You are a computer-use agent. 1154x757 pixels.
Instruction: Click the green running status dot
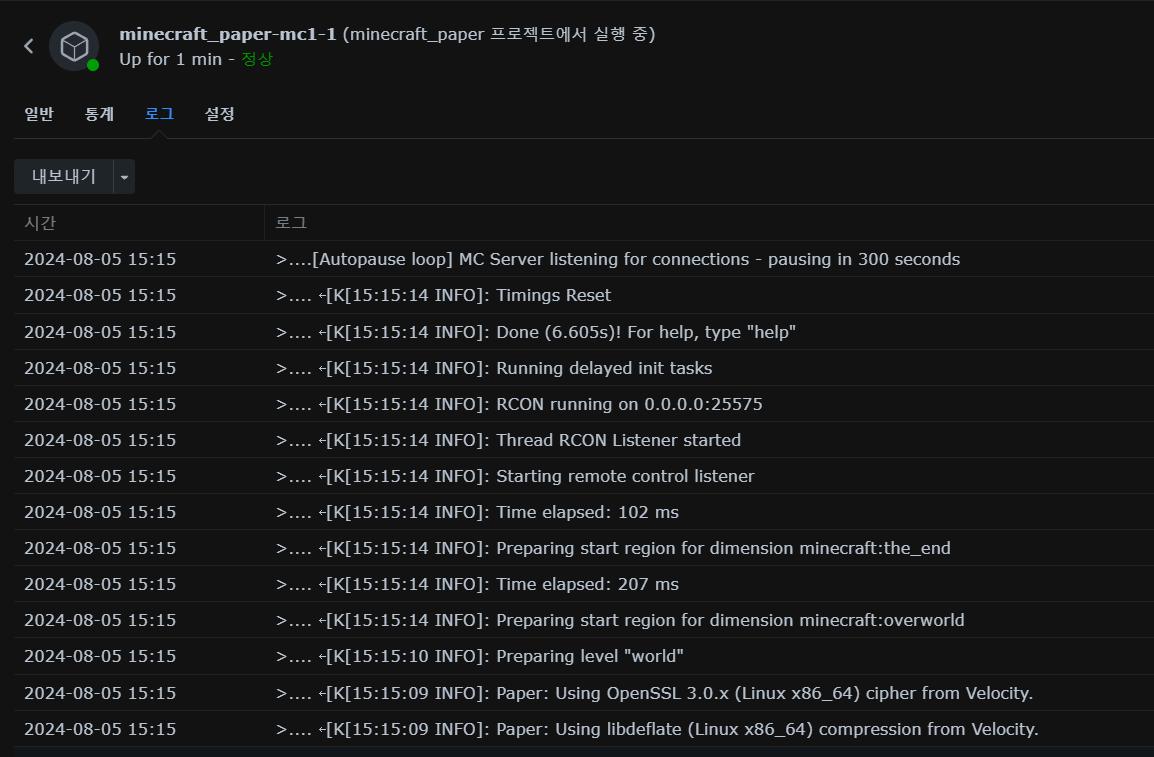tap(93, 65)
